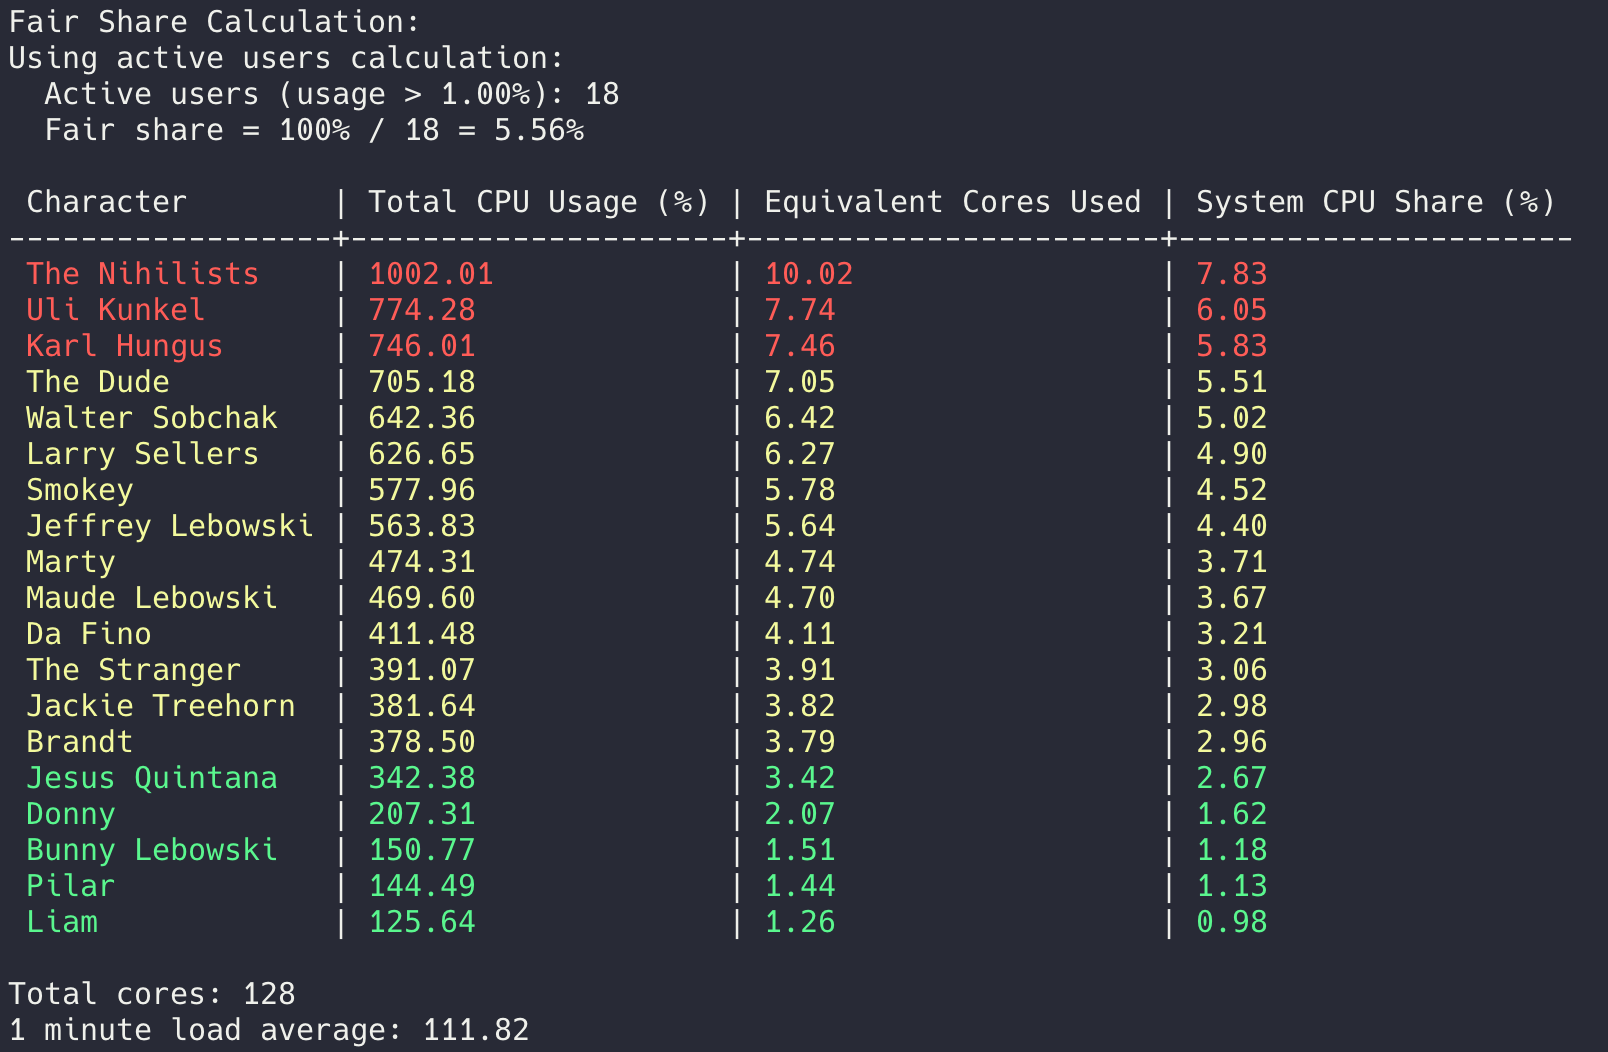Click the 'Fair Share Calculation:' heading line
Viewport: 1608px width, 1052px height.
click(214, 22)
